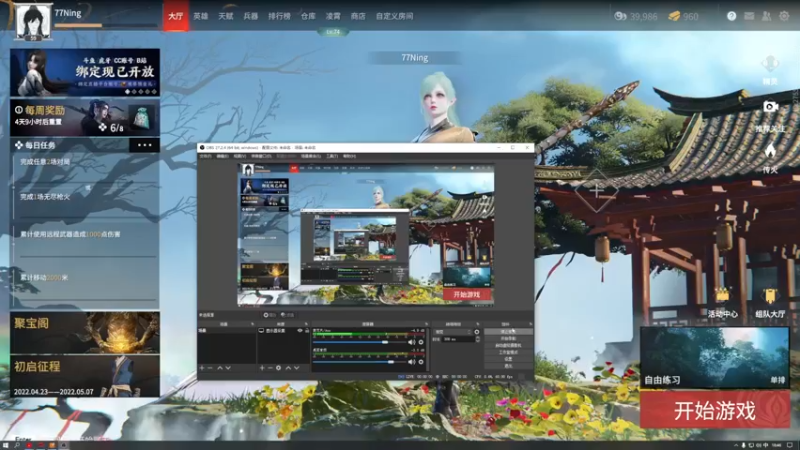Viewport: 800px width, 450px height.
Task: Click OBS start streaming button in controls
Action: pyautogui.click(x=509, y=332)
